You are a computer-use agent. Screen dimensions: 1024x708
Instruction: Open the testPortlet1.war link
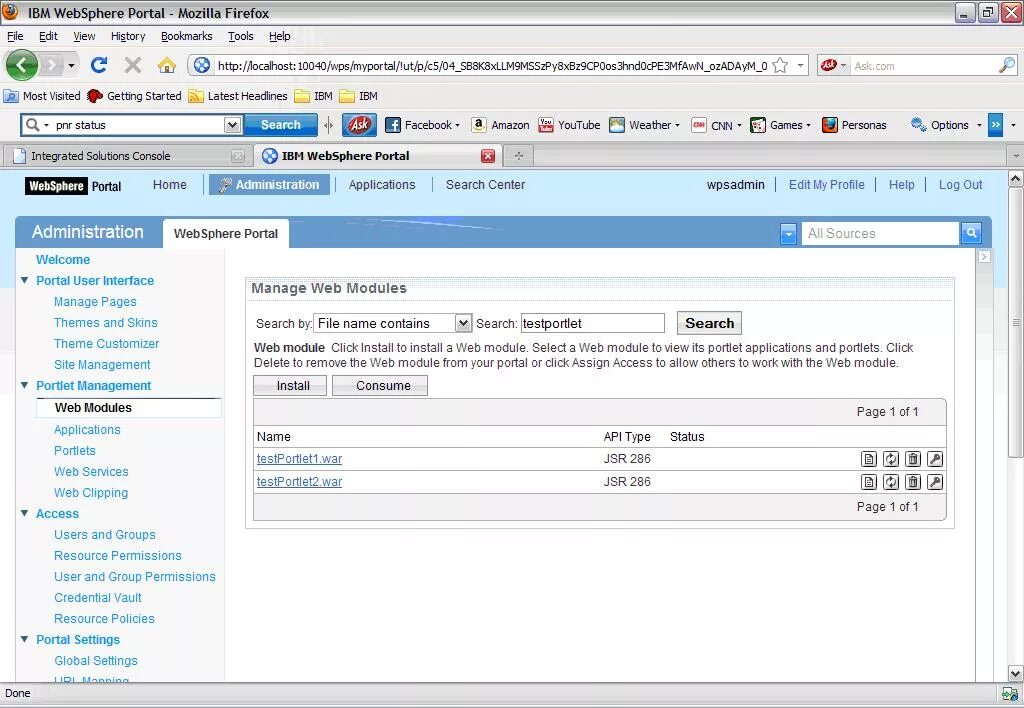[299, 459]
